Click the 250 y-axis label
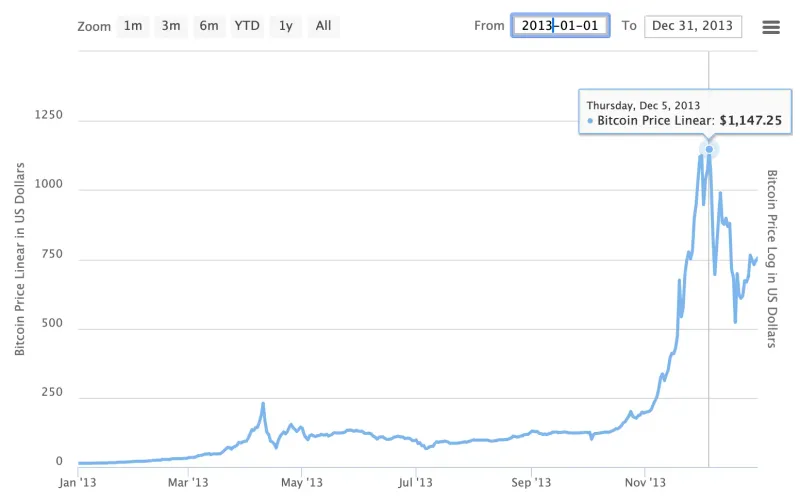The image size is (800, 503). [52, 392]
